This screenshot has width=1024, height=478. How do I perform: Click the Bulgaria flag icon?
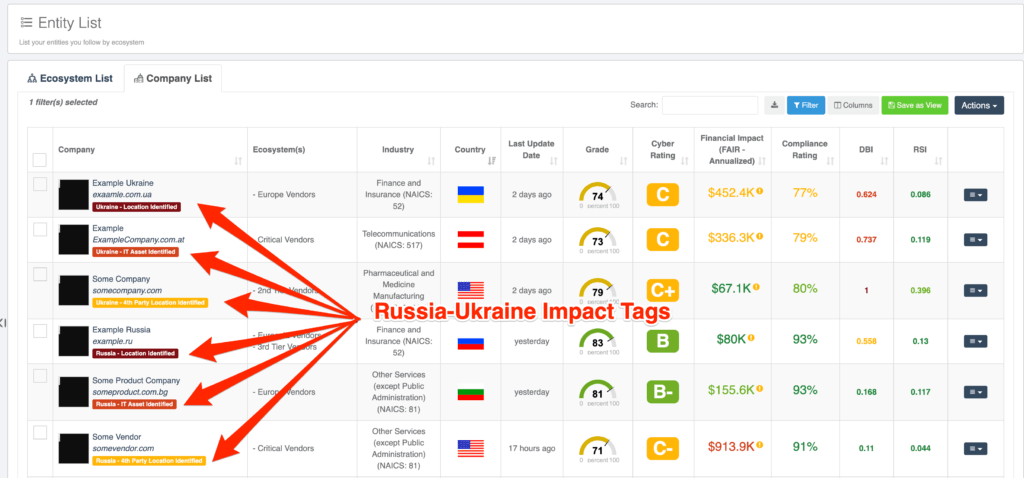click(x=470, y=392)
